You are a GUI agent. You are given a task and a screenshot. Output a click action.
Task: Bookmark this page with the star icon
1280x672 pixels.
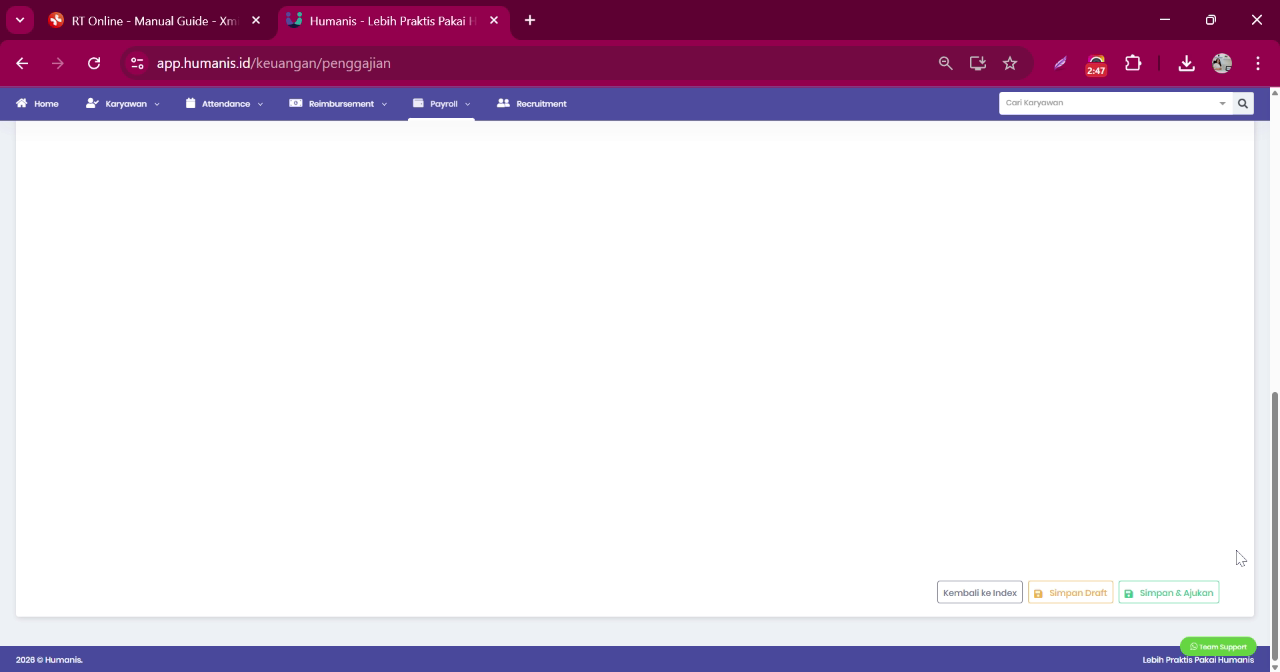[1010, 63]
